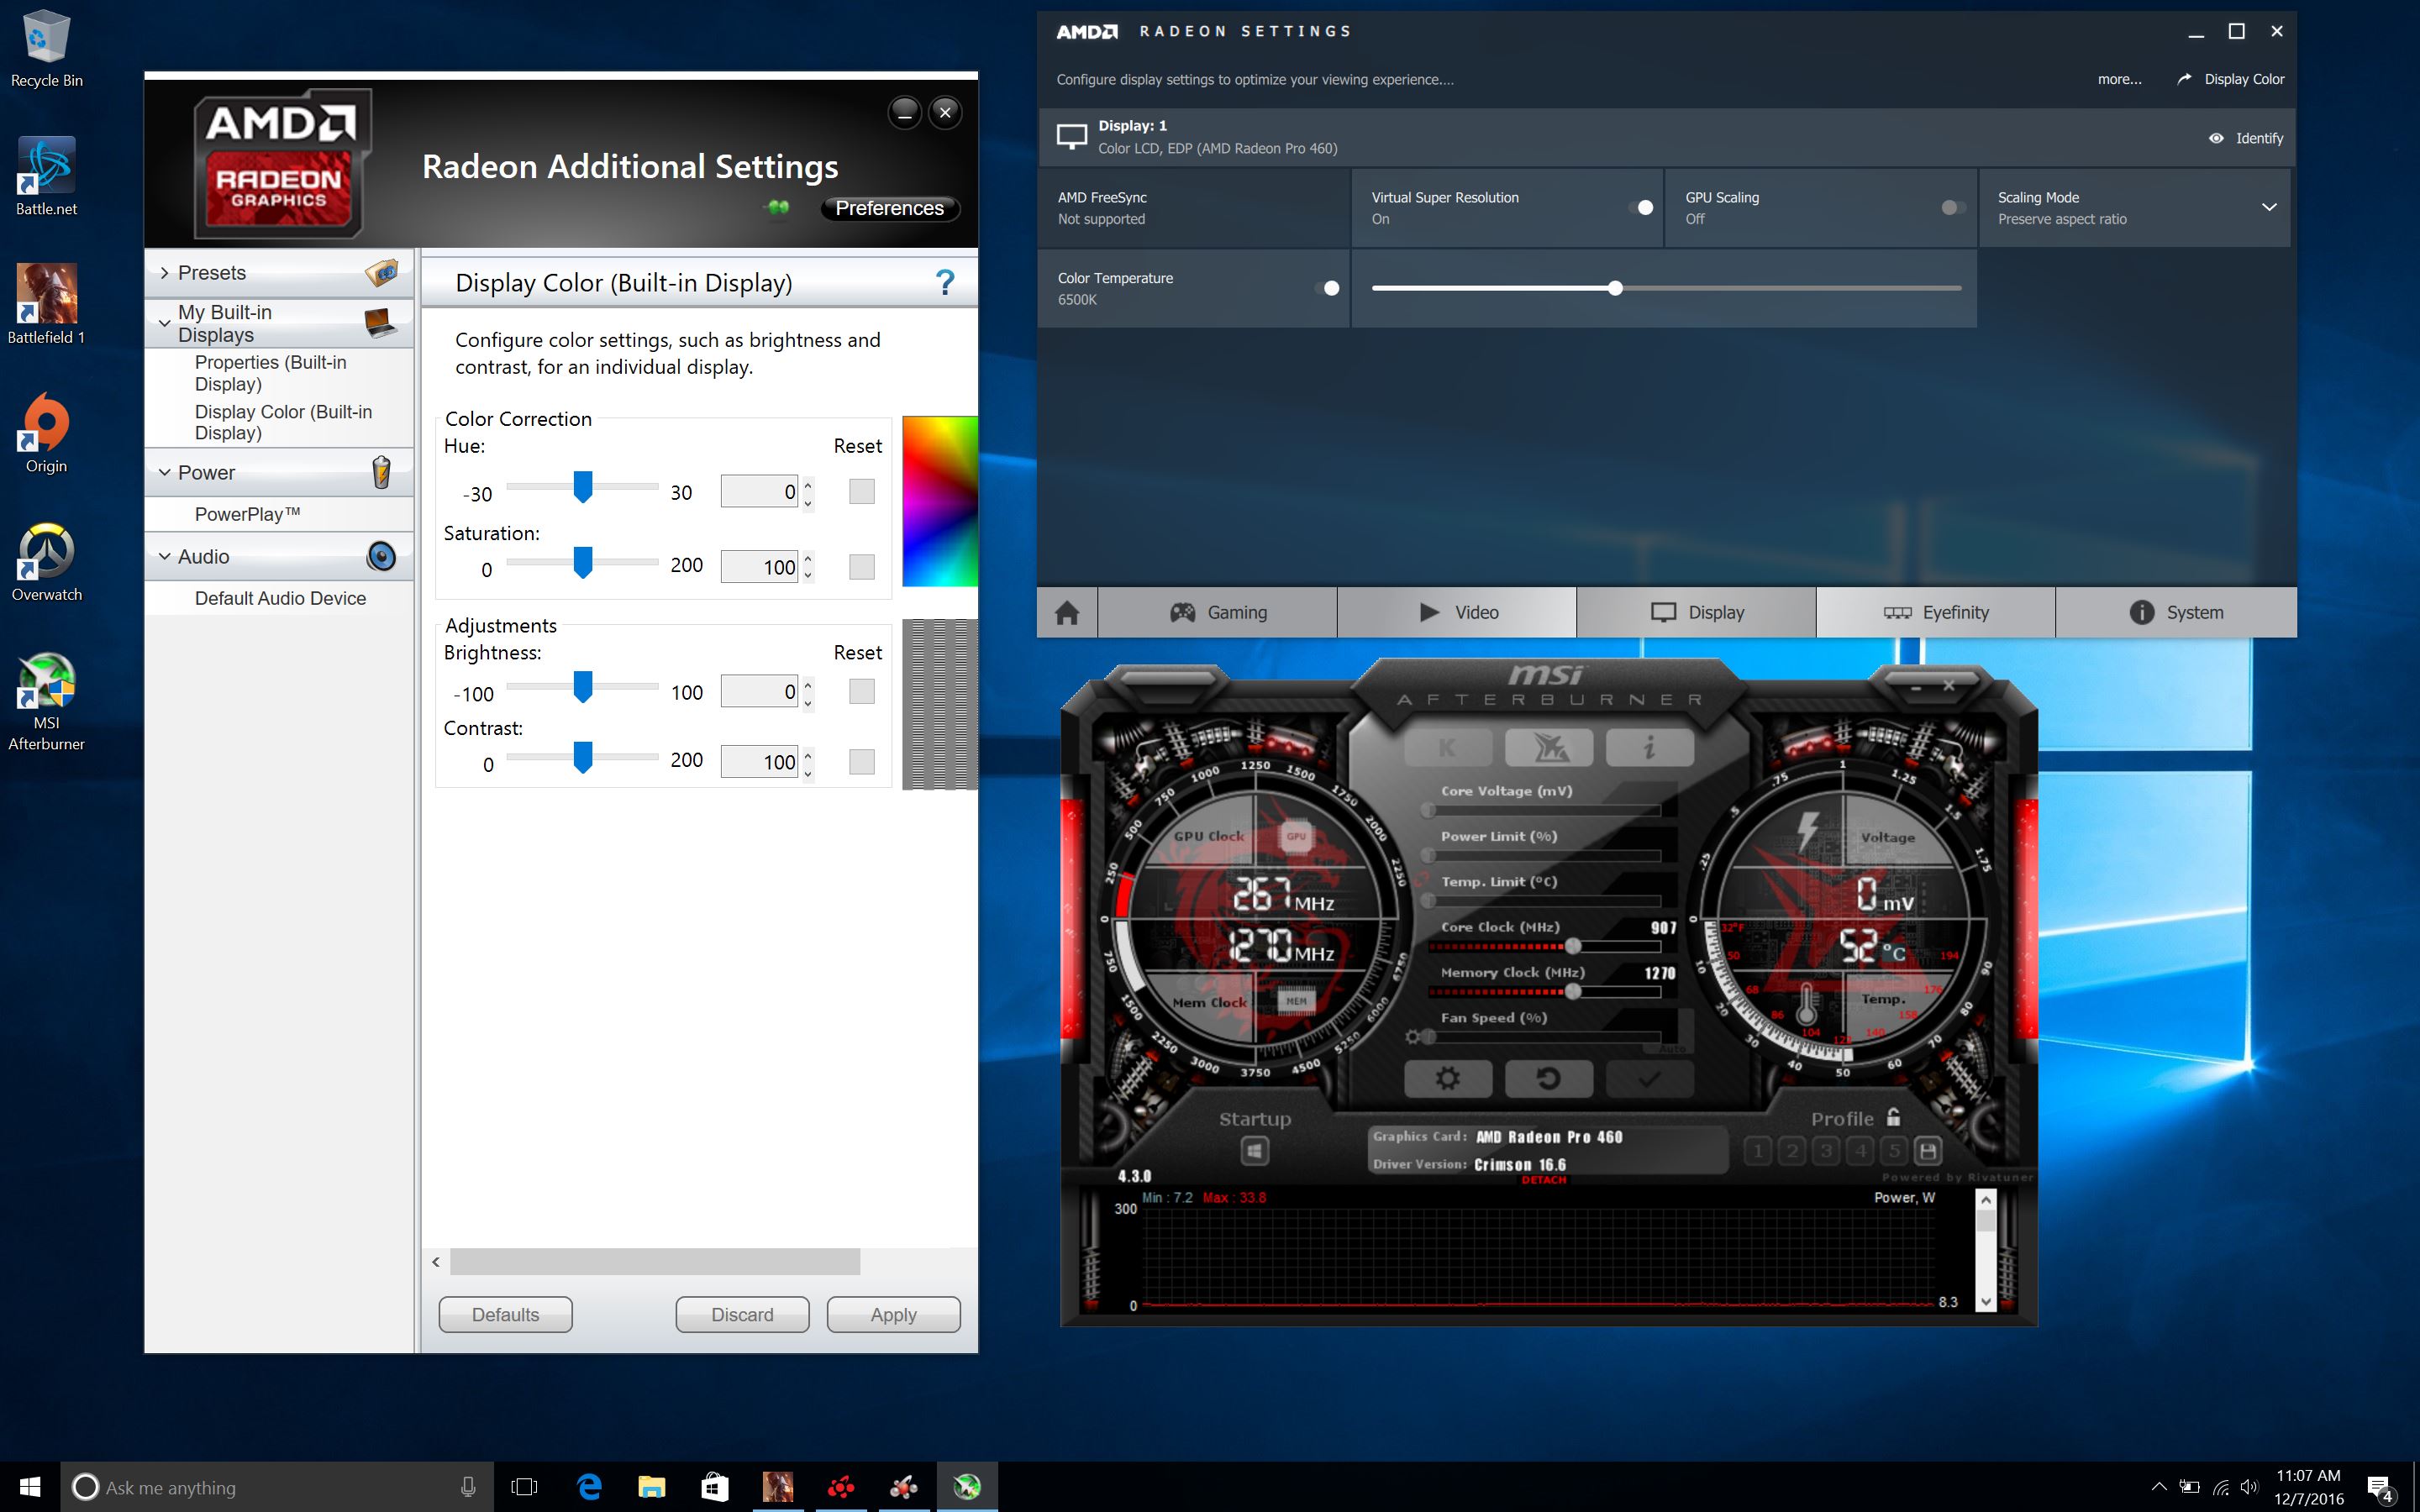Click the MSI dragon logo button in Afterburner
The width and height of the screenshot is (2420, 1512).
(1549, 747)
